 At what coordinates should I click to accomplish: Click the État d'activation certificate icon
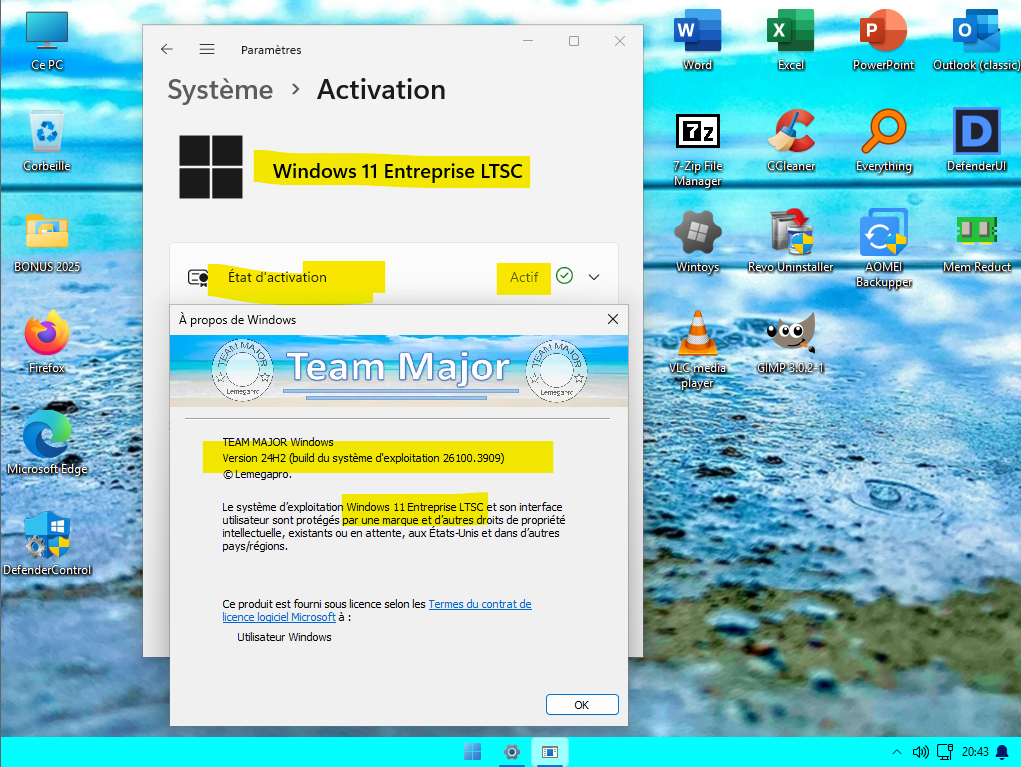(x=197, y=278)
